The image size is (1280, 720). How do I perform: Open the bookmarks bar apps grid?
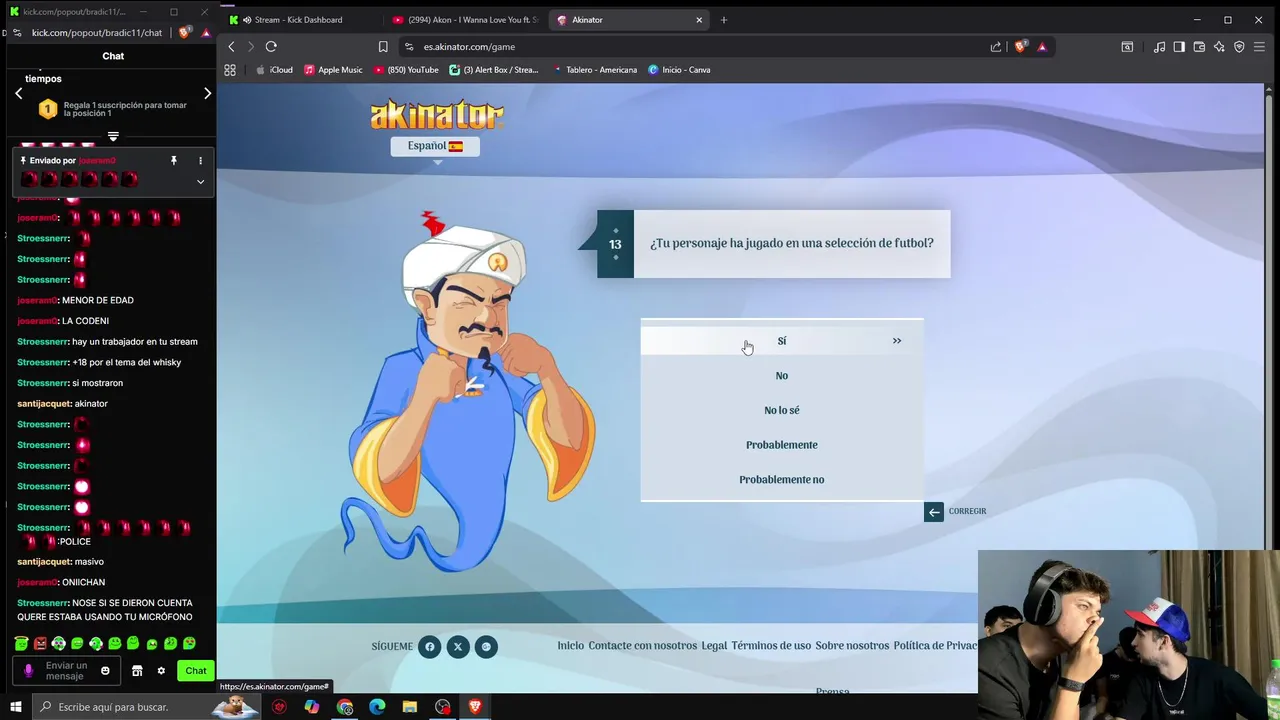(x=230, y=70)
